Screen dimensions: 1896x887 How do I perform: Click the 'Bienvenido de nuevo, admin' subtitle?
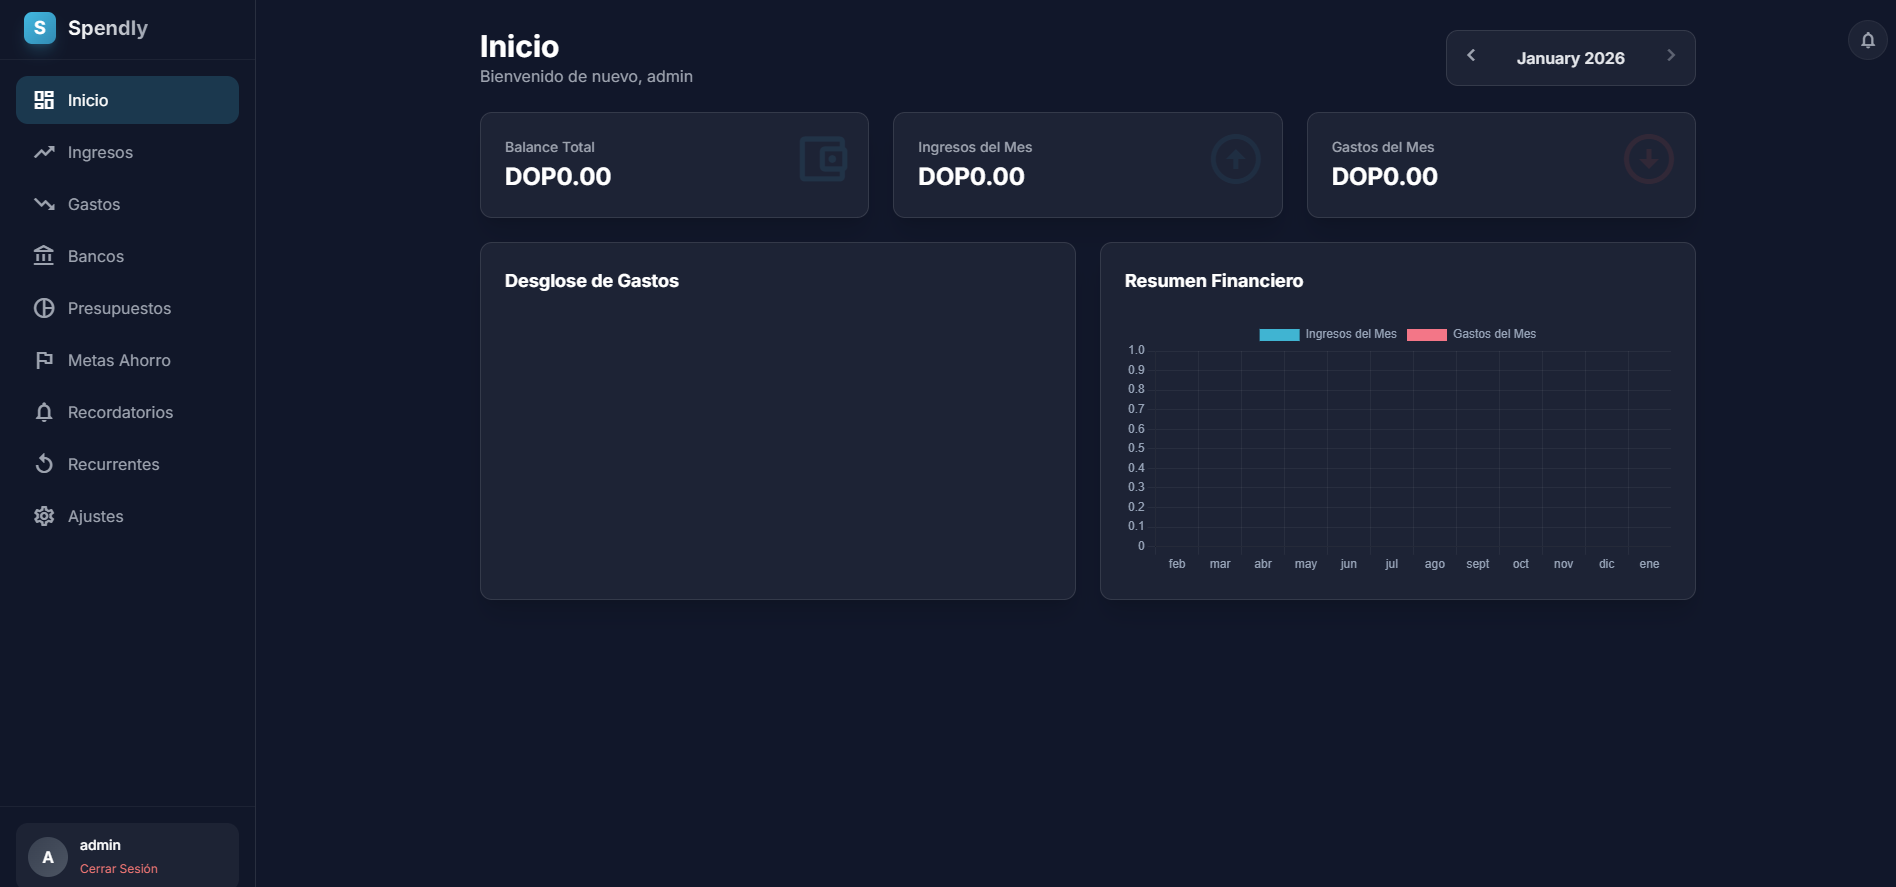coord(586,76)
